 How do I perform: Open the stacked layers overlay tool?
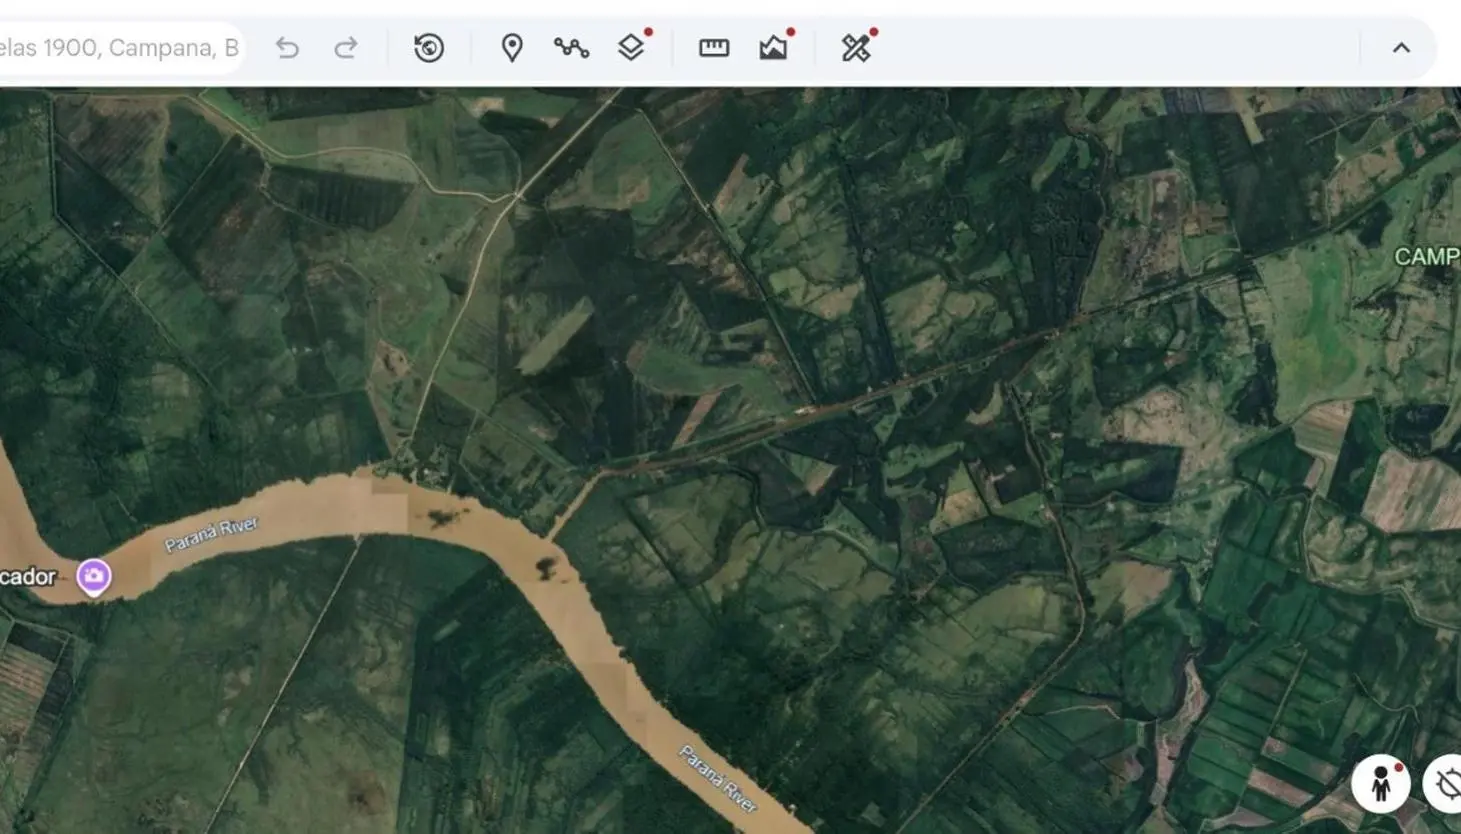[631, 47]
